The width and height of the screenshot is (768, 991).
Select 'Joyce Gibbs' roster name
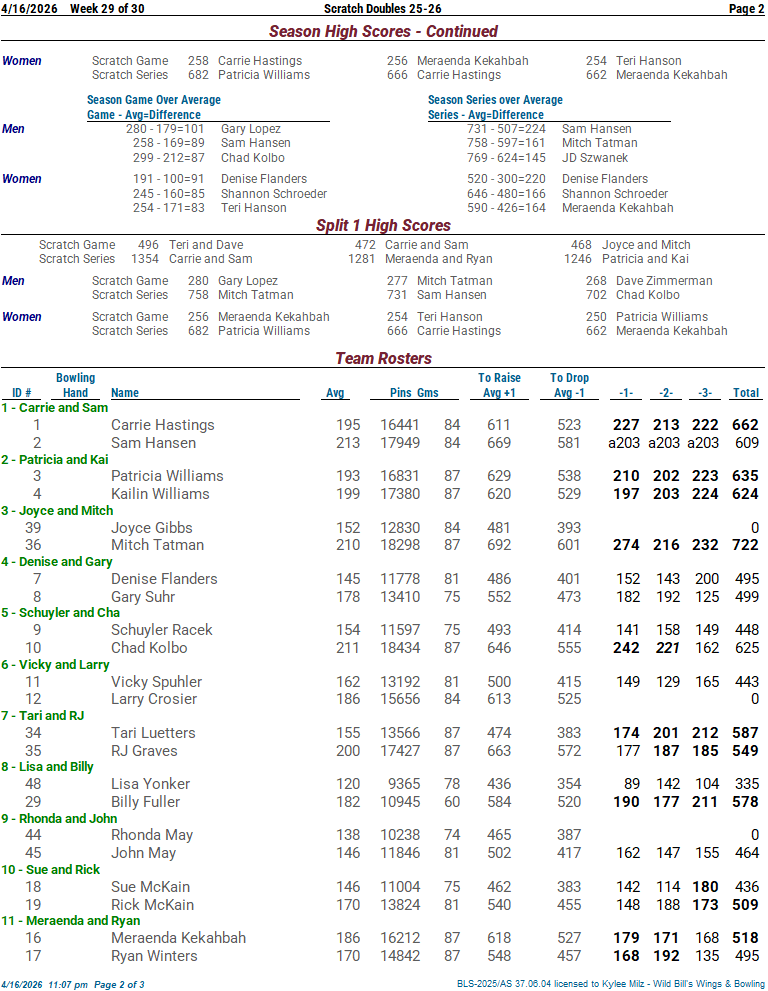152,528
